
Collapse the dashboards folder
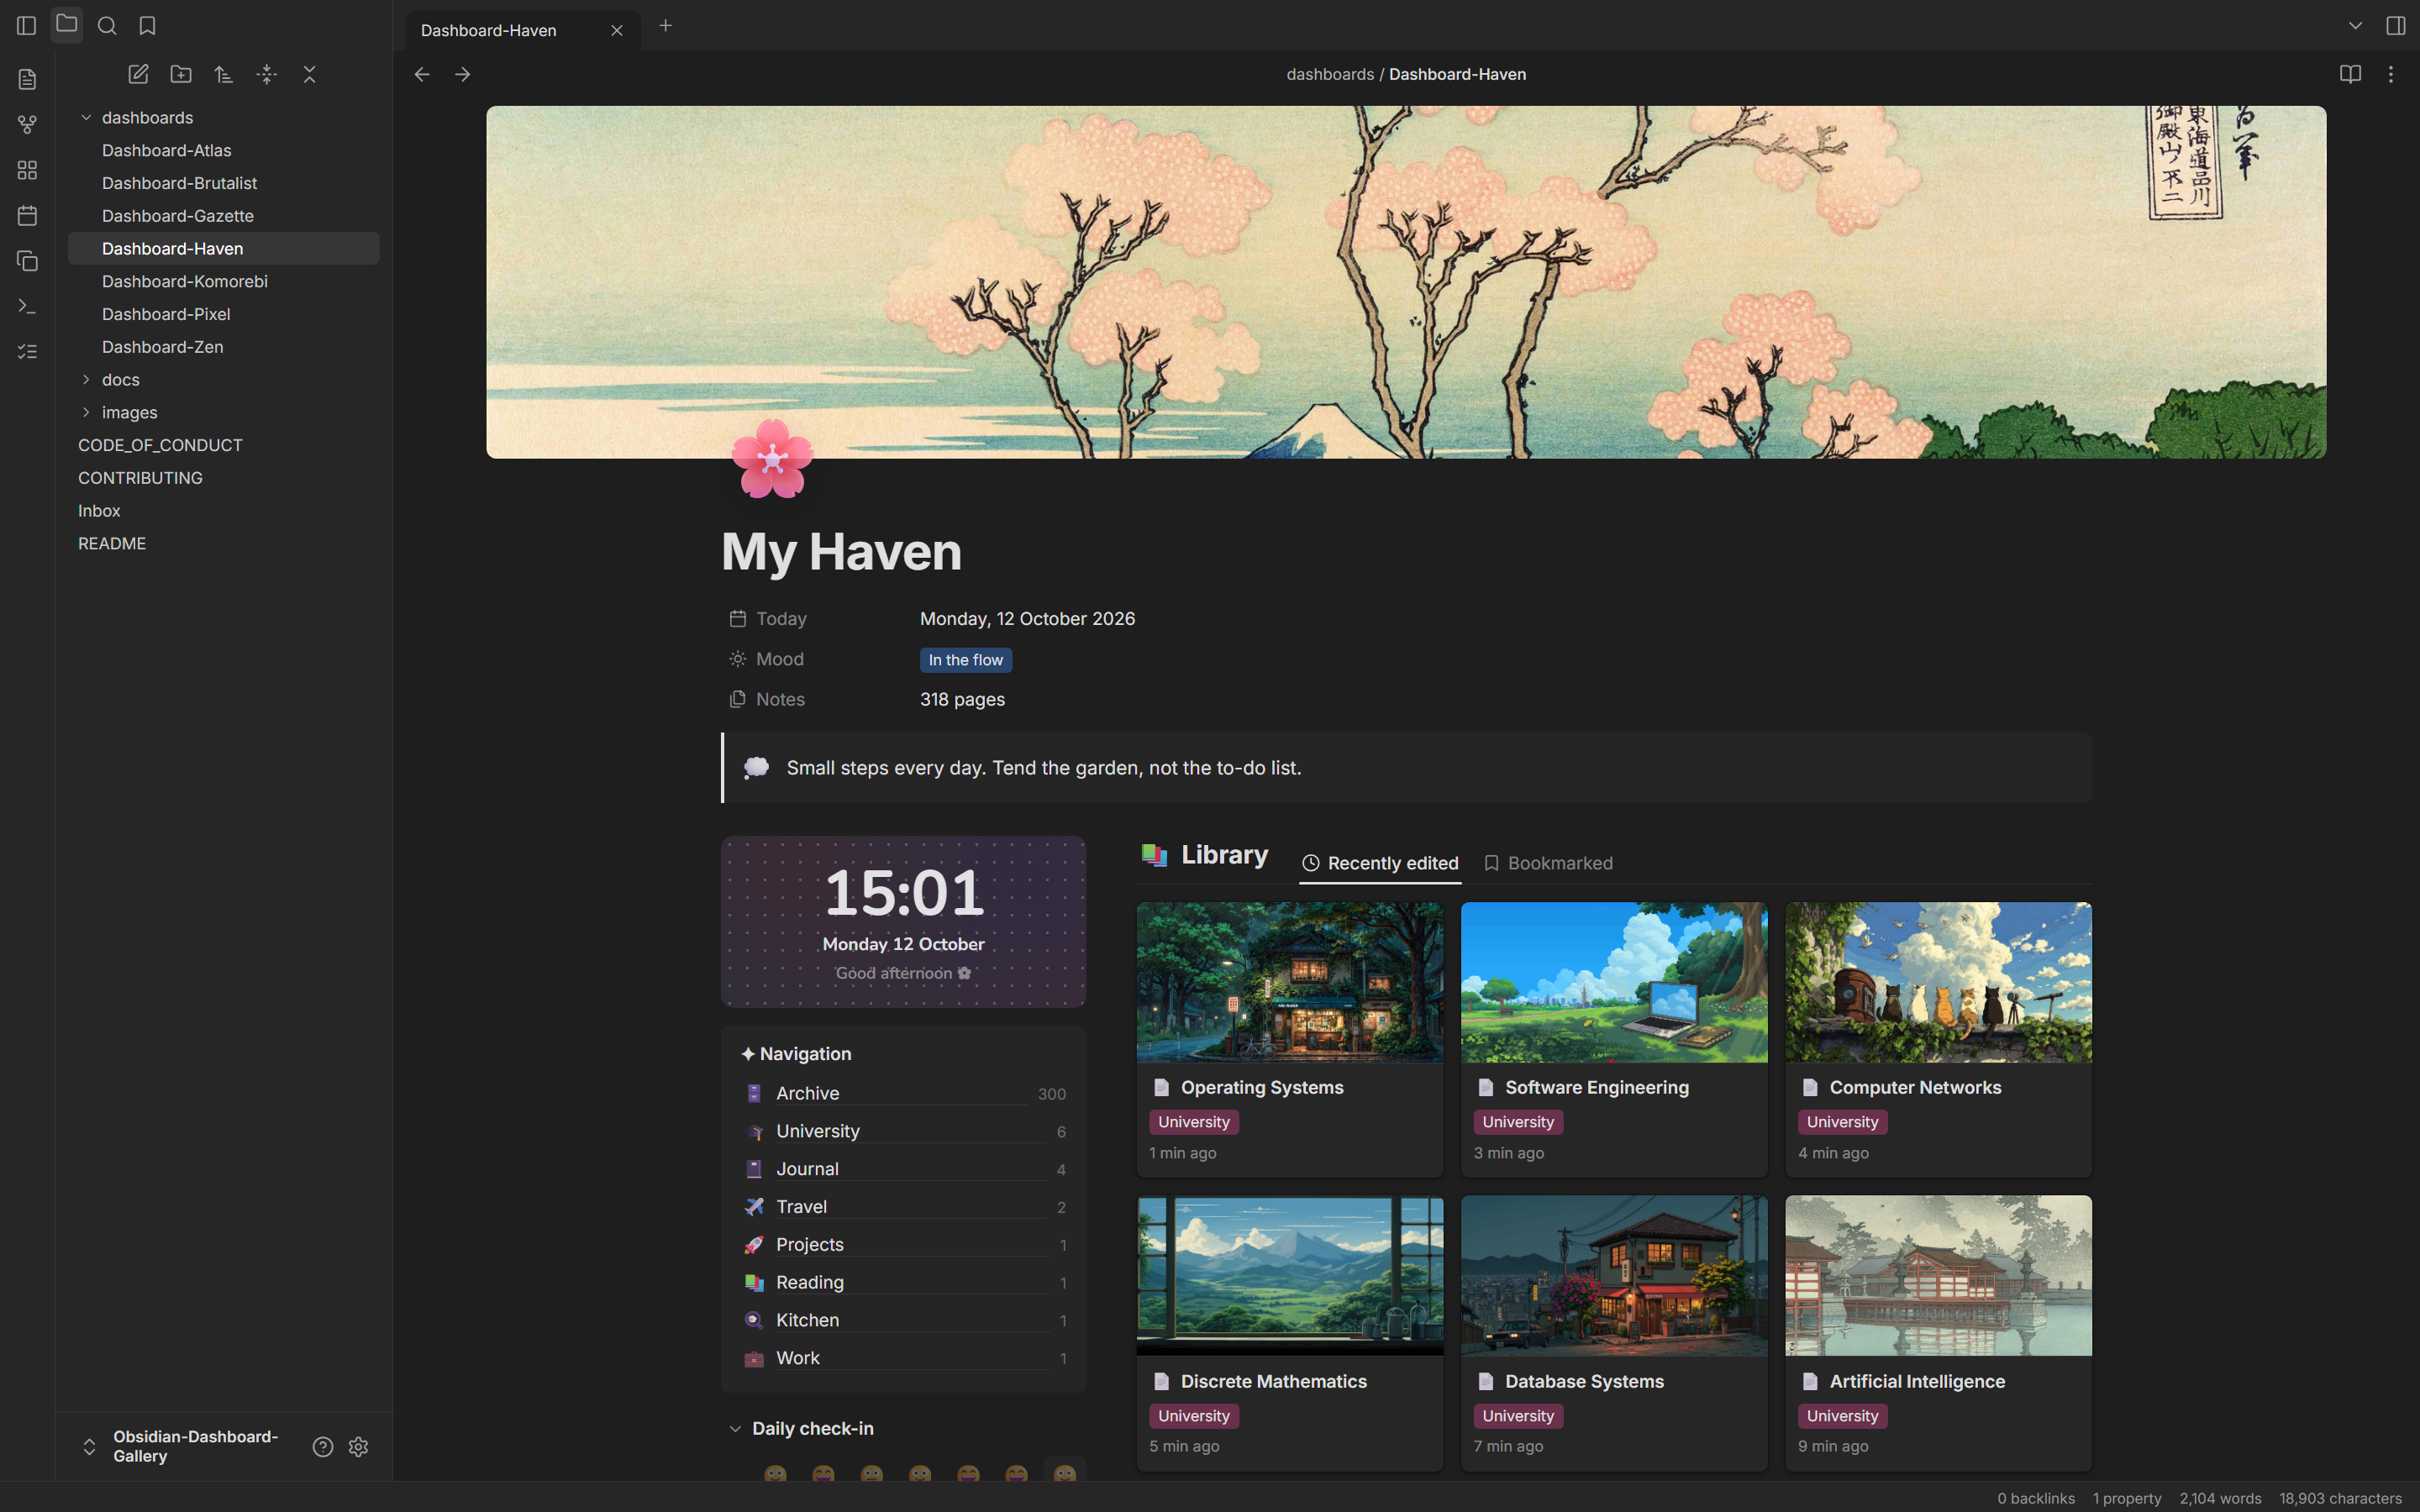pos(86,118)
